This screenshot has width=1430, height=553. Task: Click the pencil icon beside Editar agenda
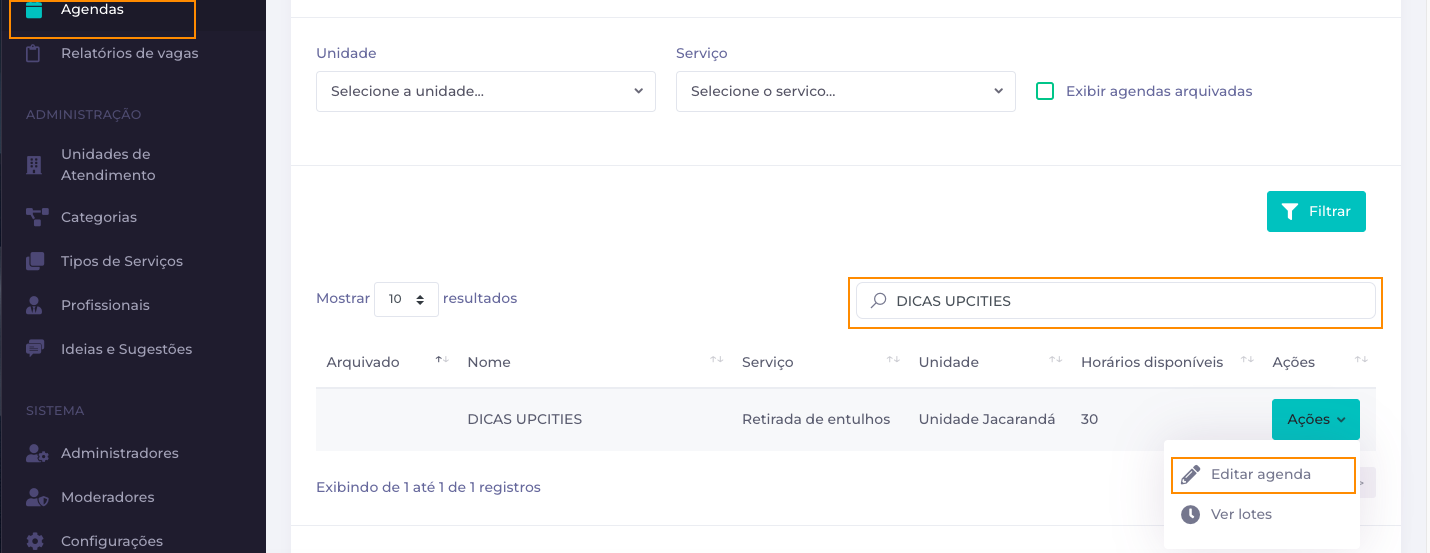click(1190, 475)
